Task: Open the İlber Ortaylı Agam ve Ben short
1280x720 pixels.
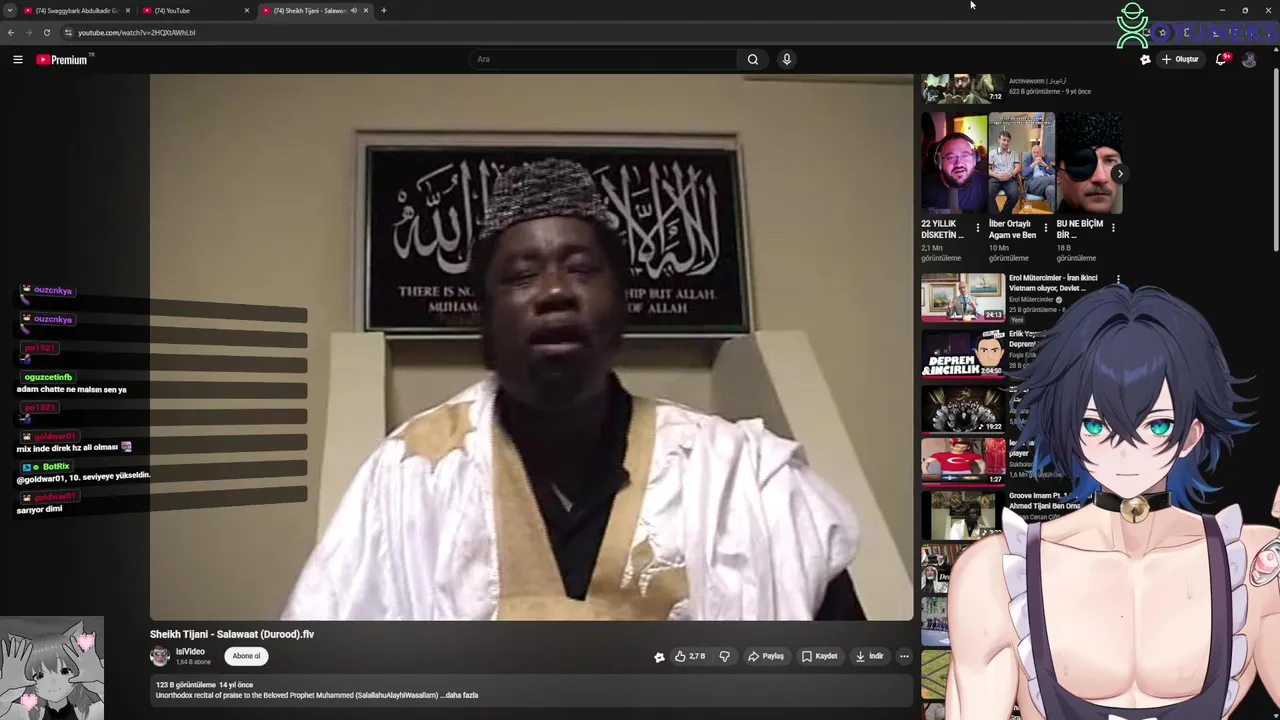Action: pos(1021,163)
